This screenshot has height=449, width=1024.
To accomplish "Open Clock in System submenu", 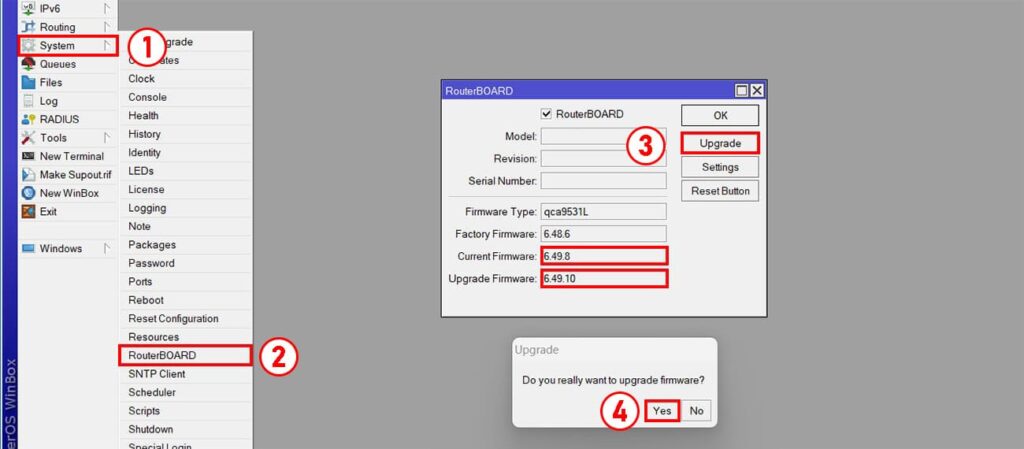I will (x=185, y=78).
